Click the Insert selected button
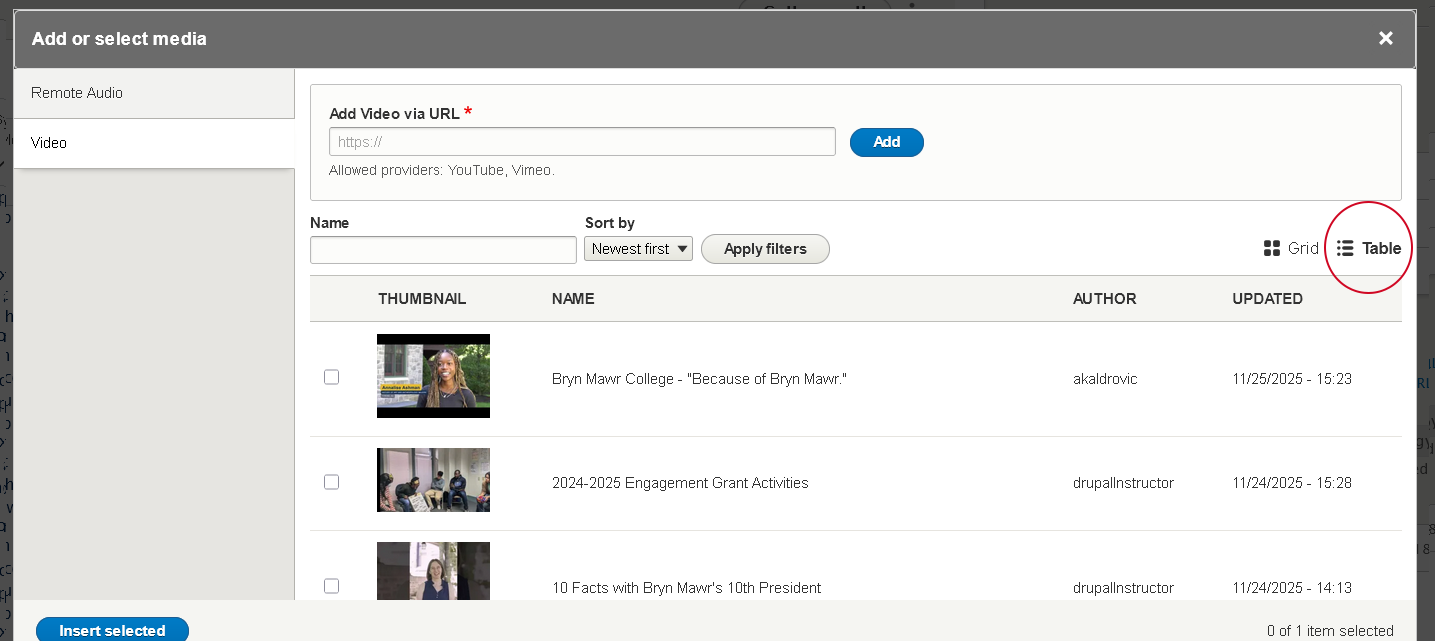Image resolution: width=1435 pixels, height=641 pixels. coord(112,630)
